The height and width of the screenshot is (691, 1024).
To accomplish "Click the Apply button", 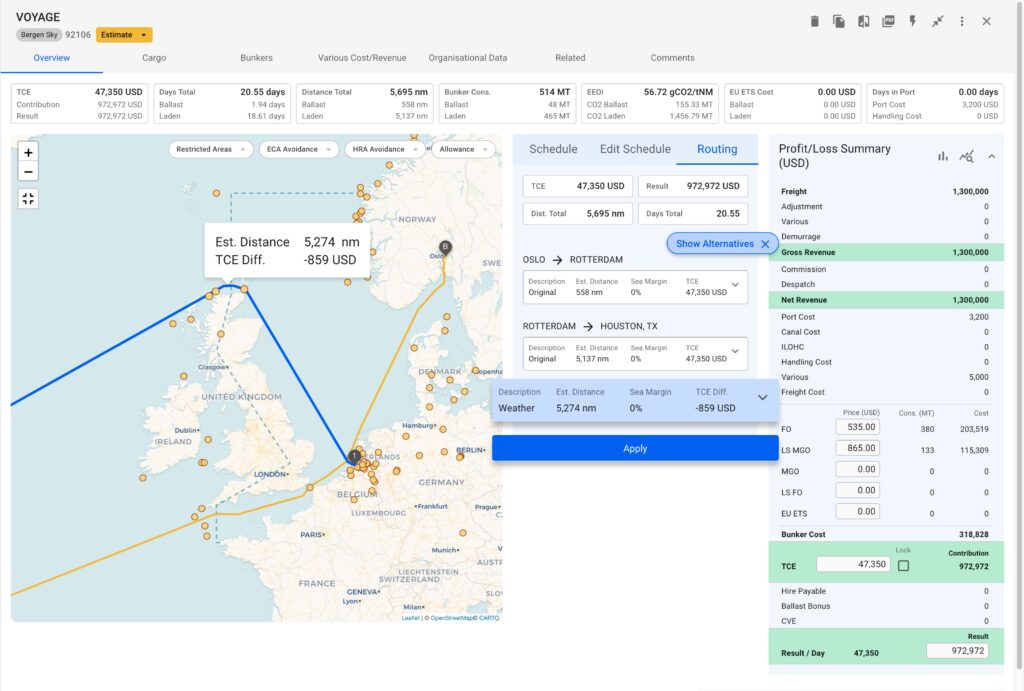I will 634,448.
